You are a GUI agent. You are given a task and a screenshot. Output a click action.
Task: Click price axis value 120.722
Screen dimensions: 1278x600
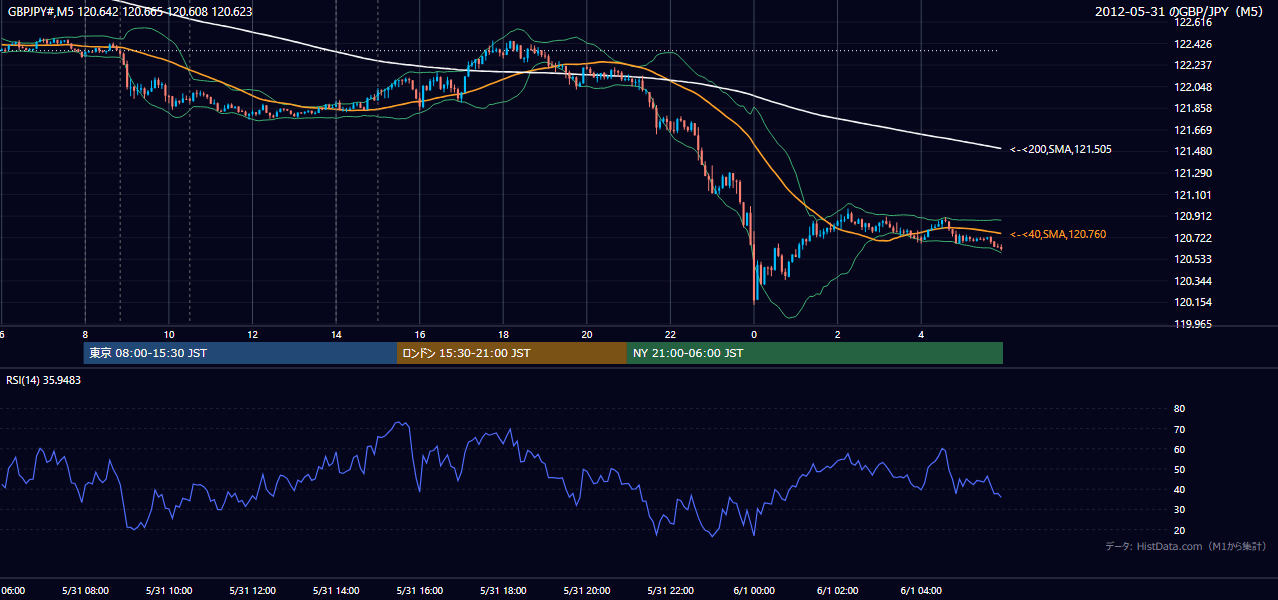pos(1192,238)
